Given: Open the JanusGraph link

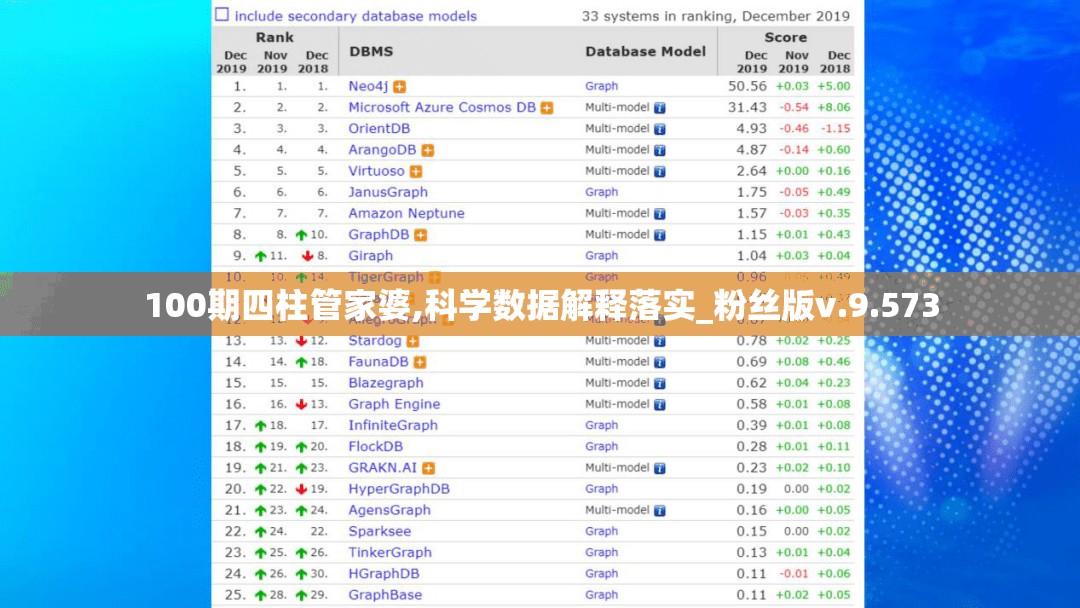Looking at the screenshot, I should 388,192.
